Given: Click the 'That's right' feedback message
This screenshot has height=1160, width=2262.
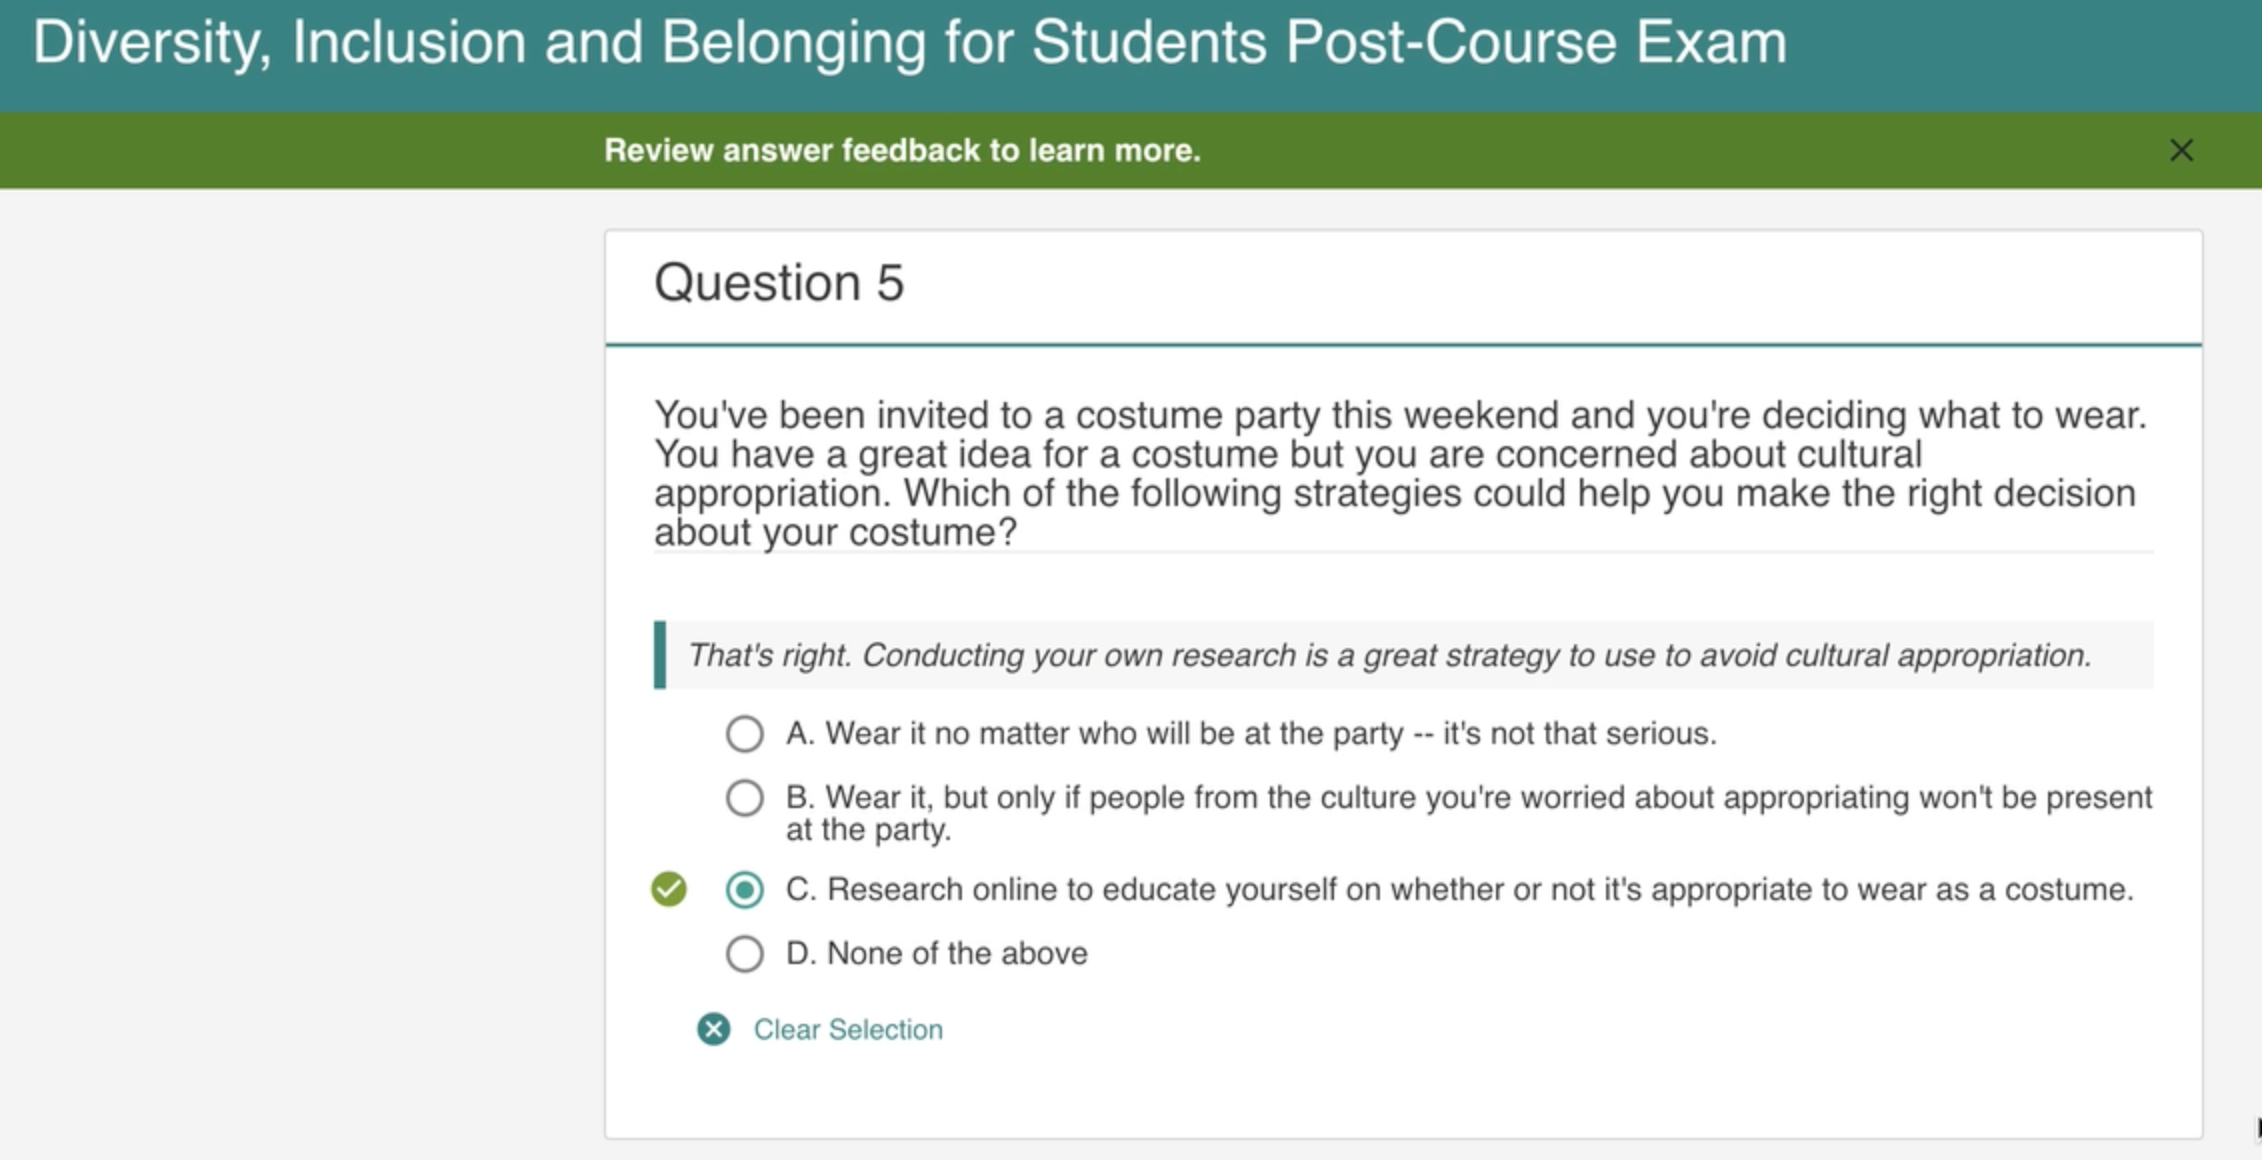Looking at the screenshot, I should coord(1388,656).
